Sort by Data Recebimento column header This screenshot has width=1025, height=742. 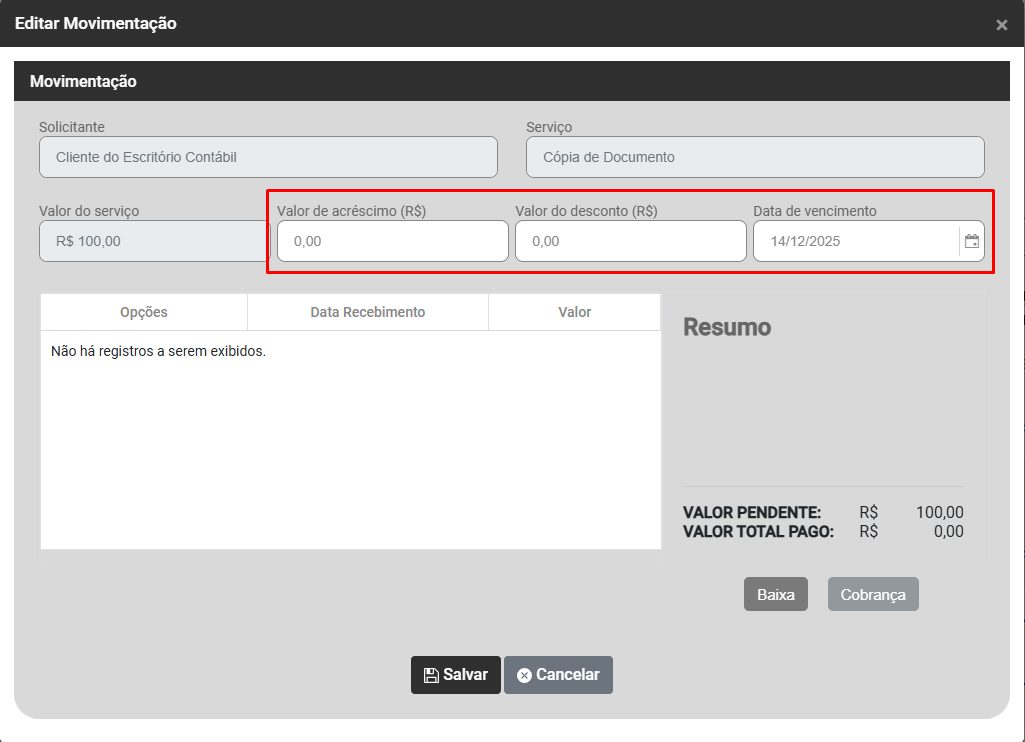[368, 312]
